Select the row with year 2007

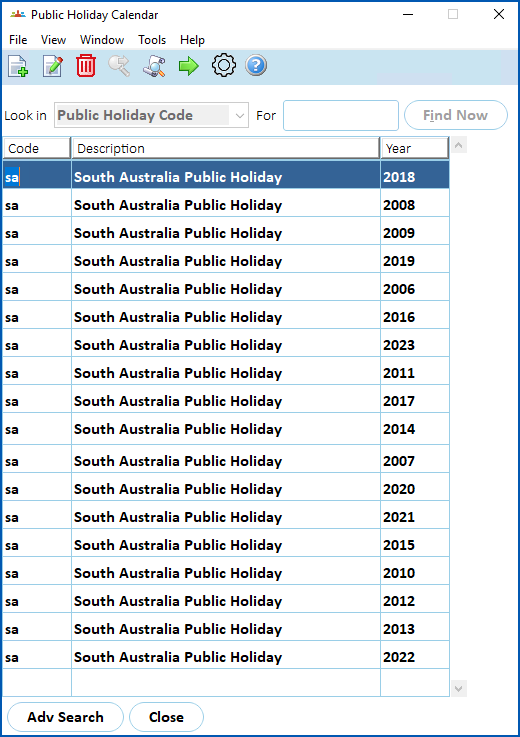click(x=226, y=459)
